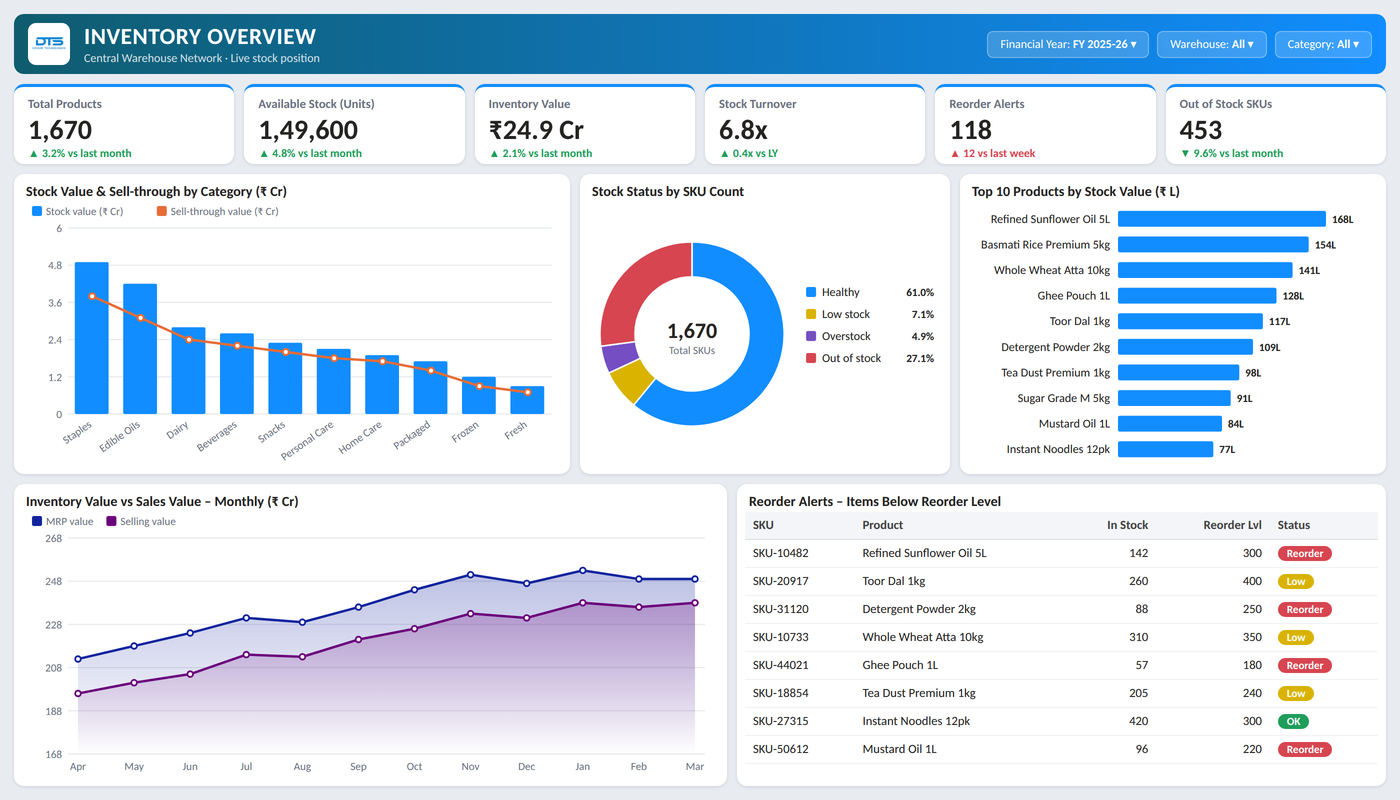Toggle the Sell-through value legend swatch
The width and height of the screenshot is (1400, 800).
pos(162,212)
